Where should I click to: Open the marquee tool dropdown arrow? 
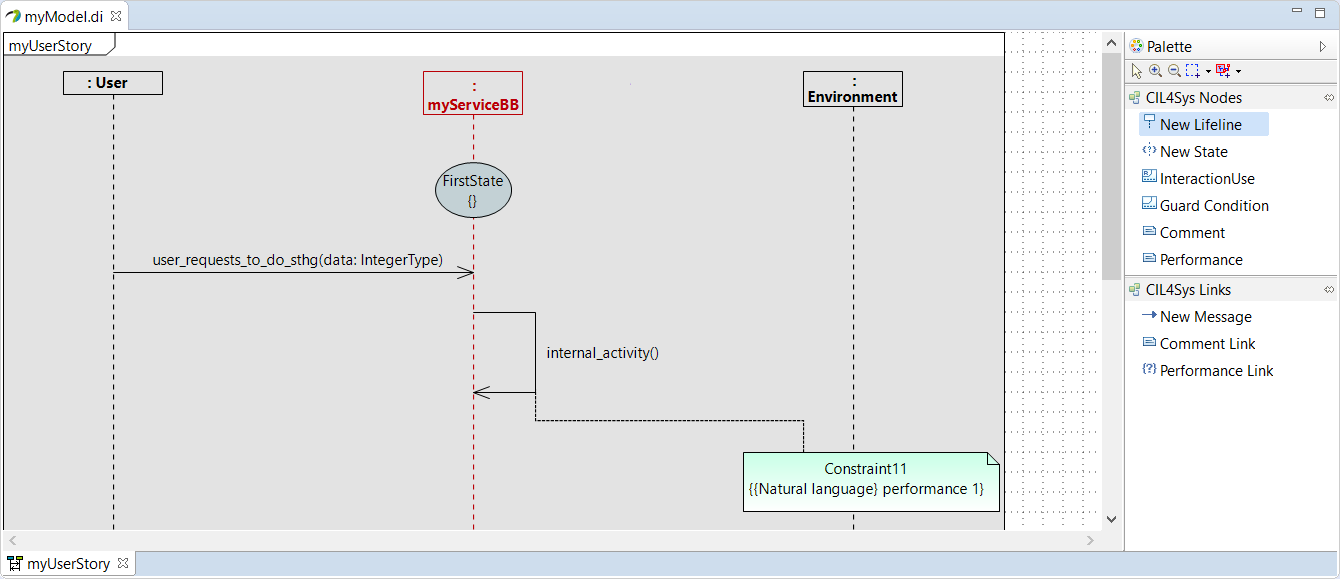[x=1208, y=72]
